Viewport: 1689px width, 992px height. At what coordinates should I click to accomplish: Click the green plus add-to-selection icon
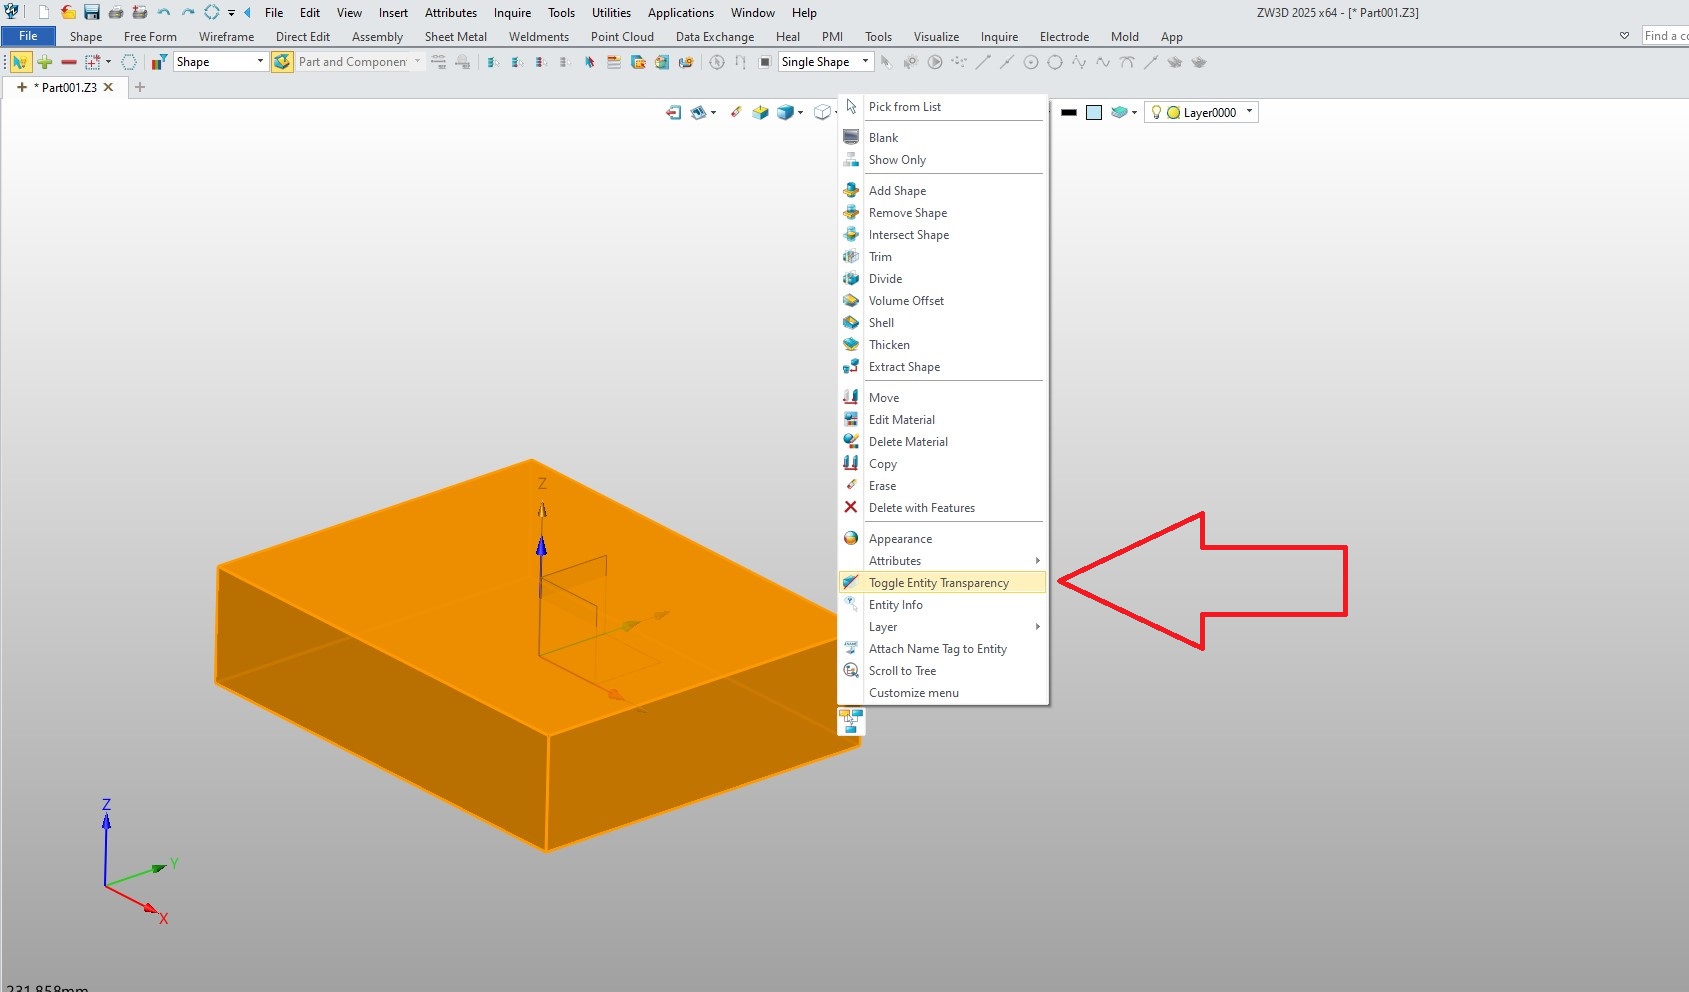(x=44, y=62)
